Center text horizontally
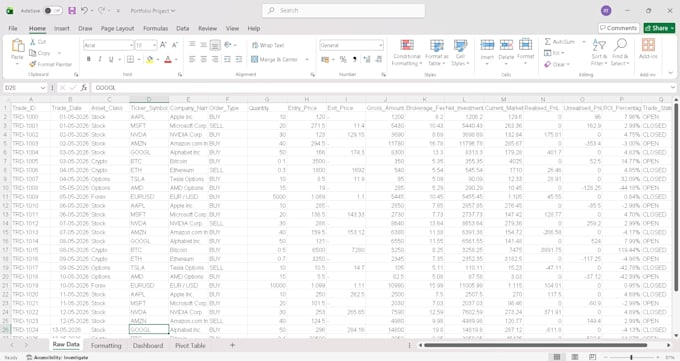 click(x=203, y=59)
